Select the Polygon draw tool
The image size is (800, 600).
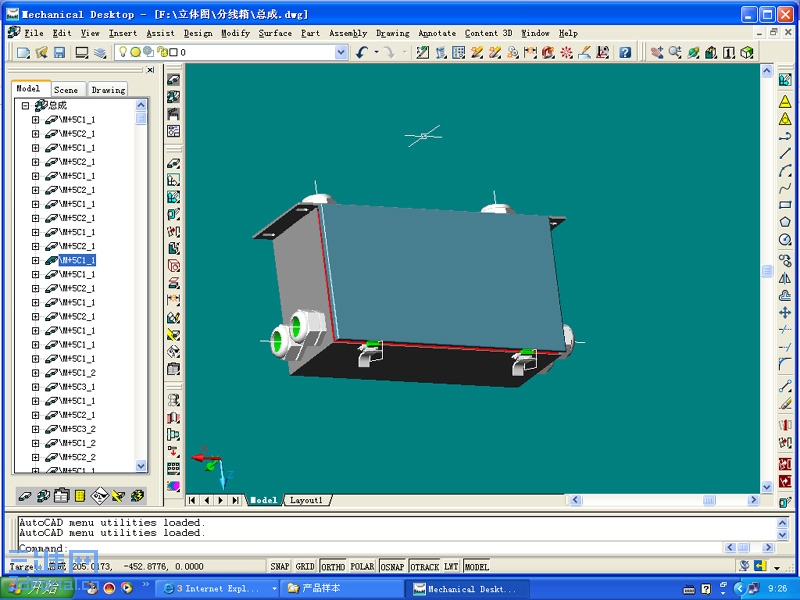point(785,222)
